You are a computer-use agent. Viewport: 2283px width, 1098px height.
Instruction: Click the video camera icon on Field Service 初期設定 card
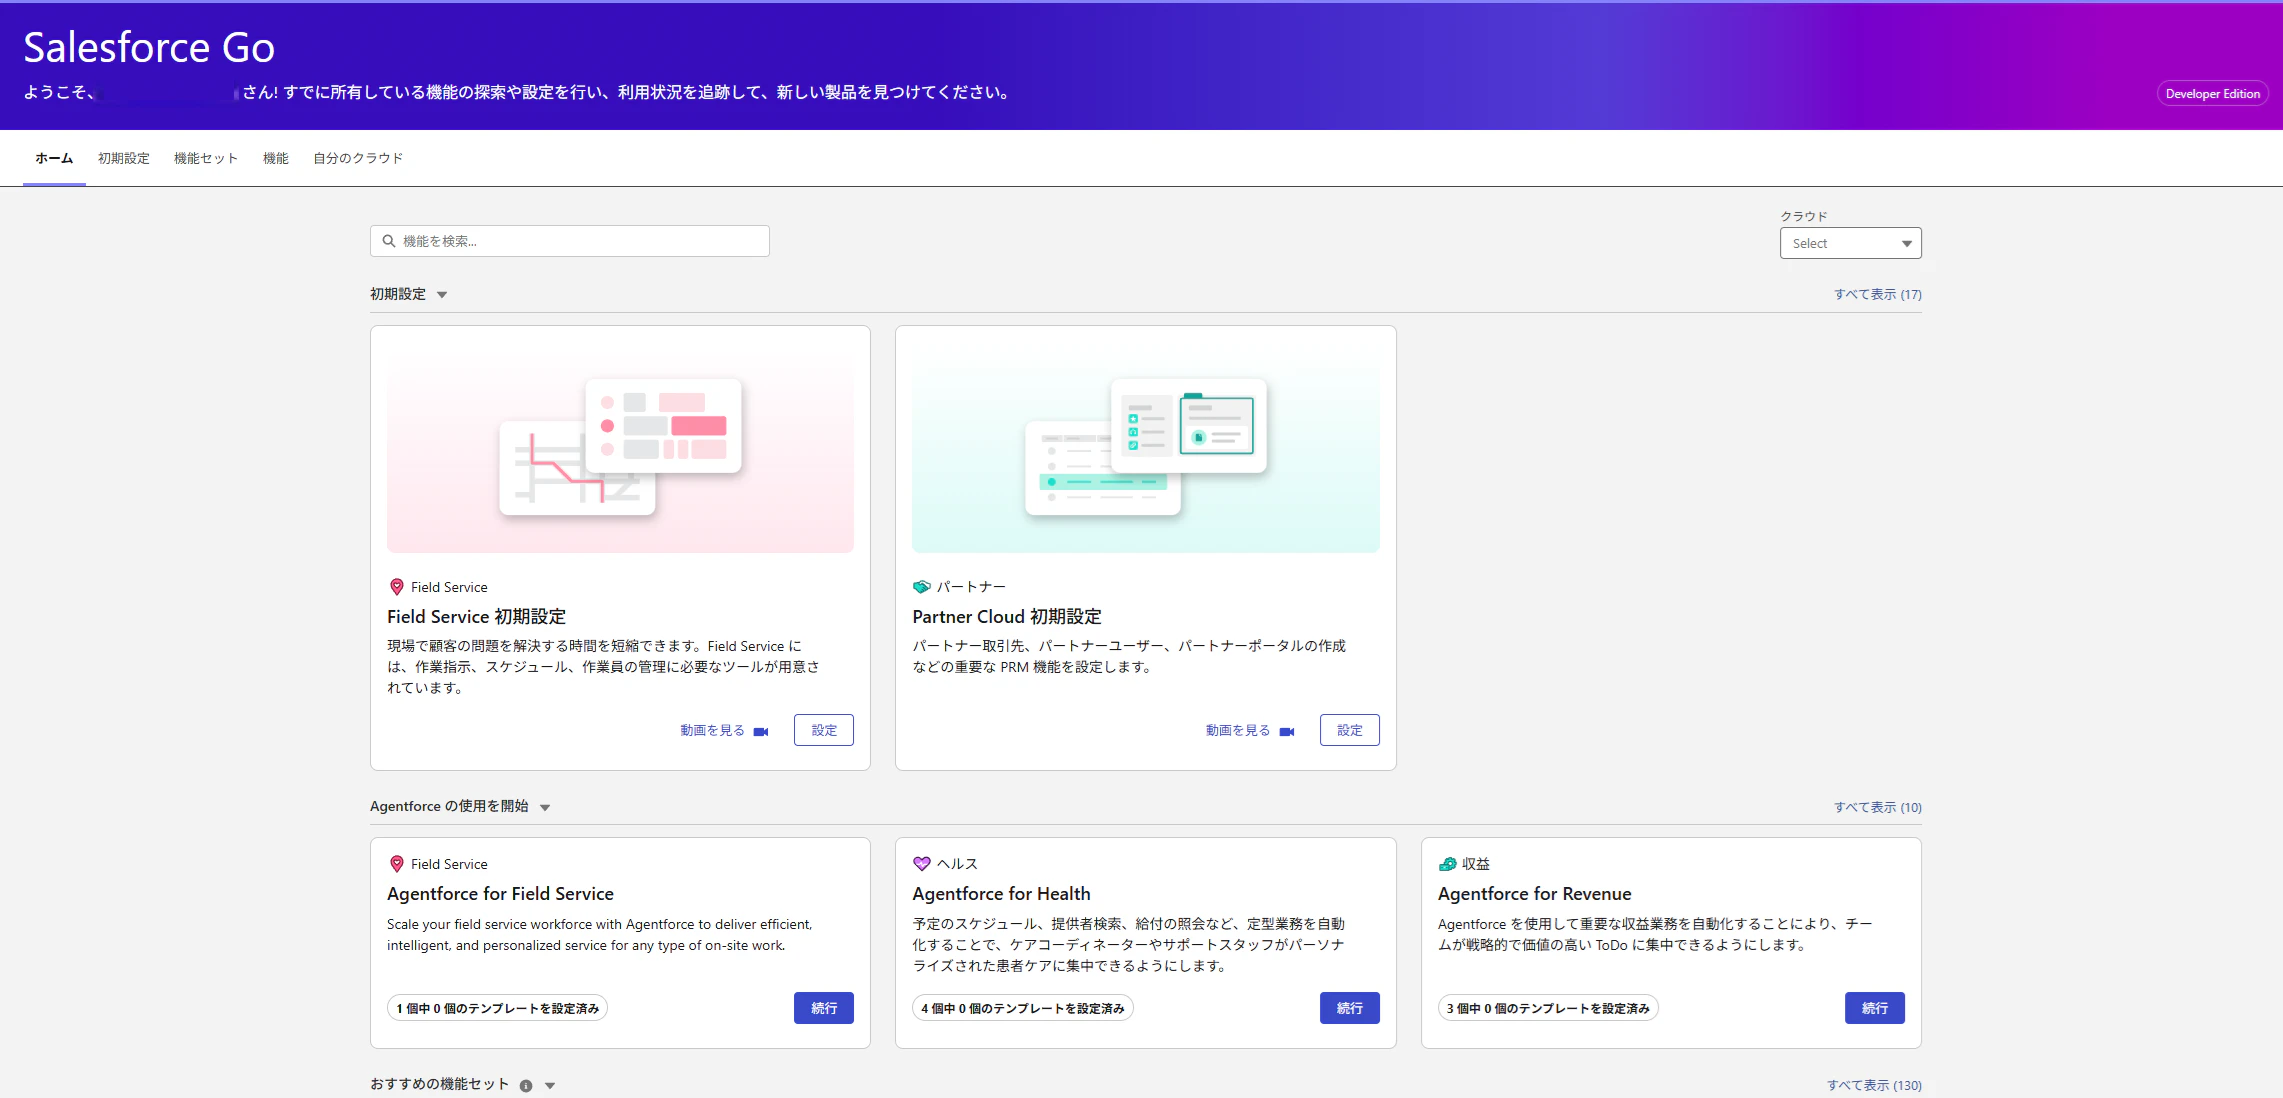[x=761, y=732]
